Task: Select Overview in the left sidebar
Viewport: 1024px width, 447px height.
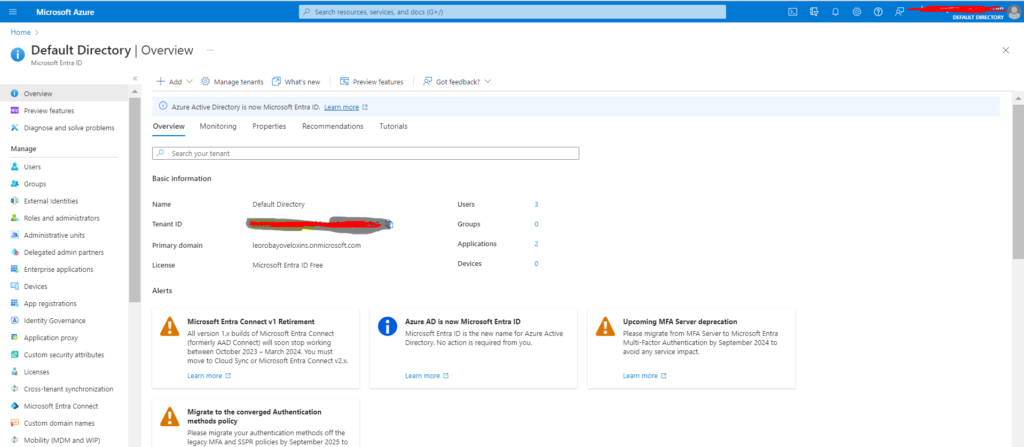Action: coord(63,93)
